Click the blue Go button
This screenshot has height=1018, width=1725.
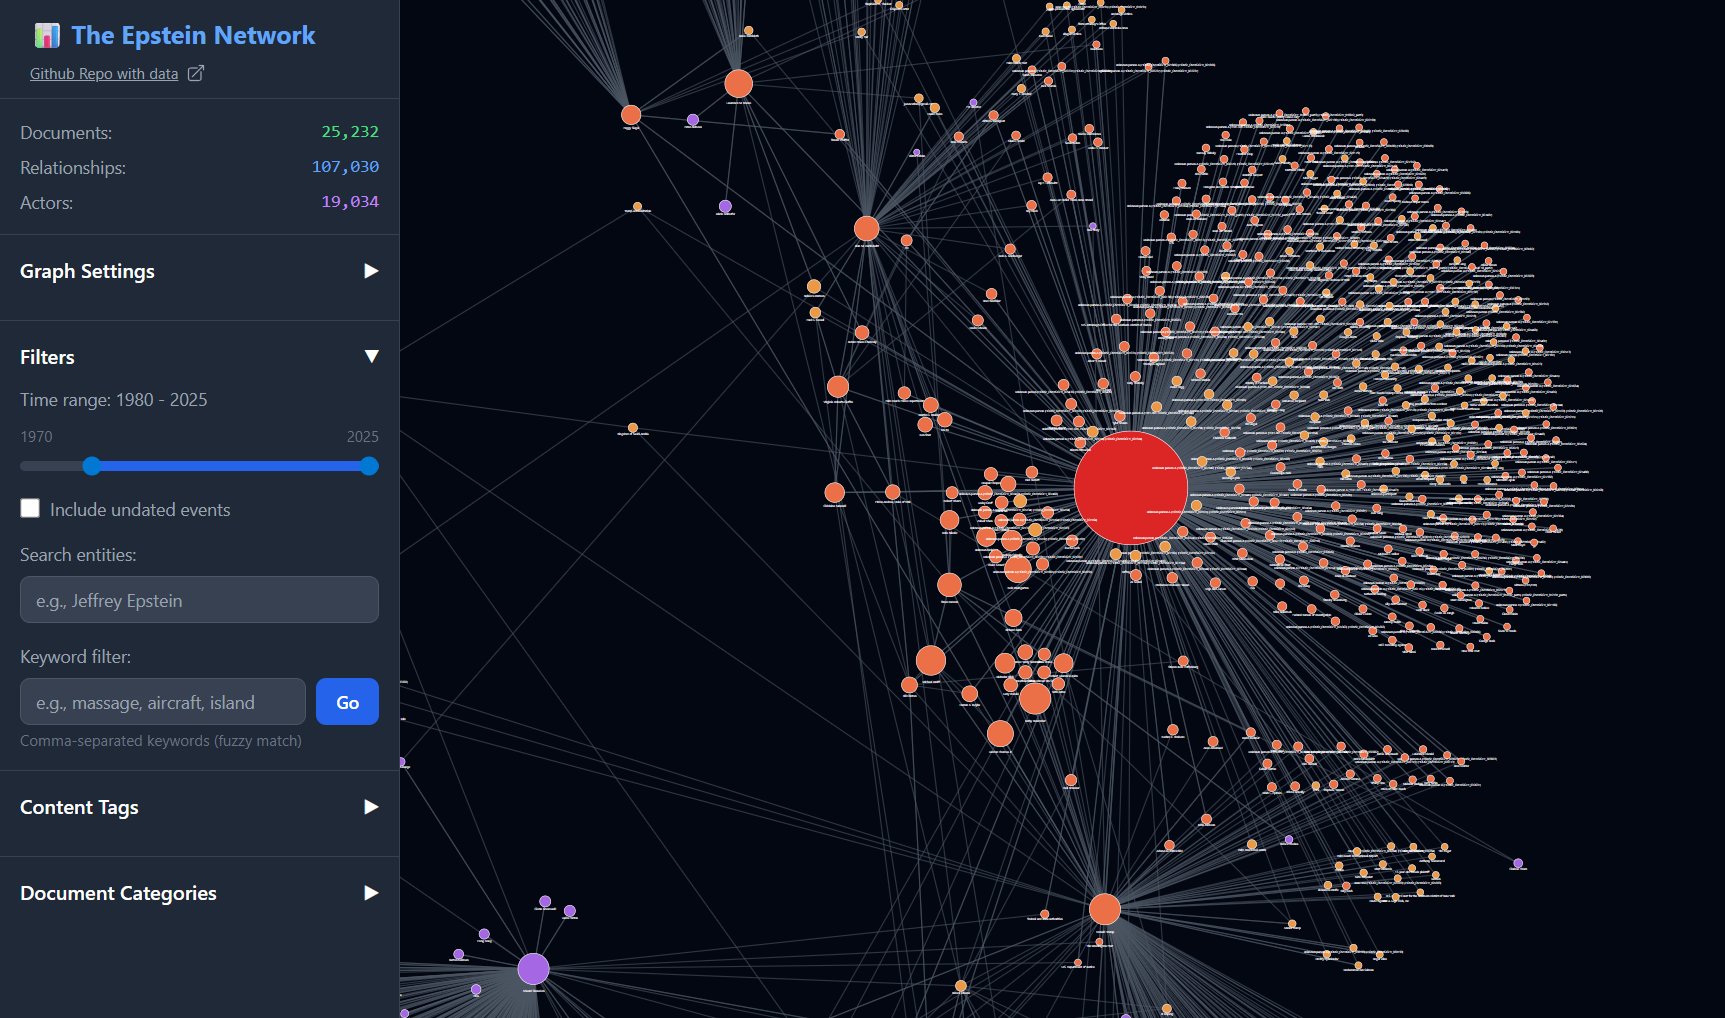click(347, 702)
